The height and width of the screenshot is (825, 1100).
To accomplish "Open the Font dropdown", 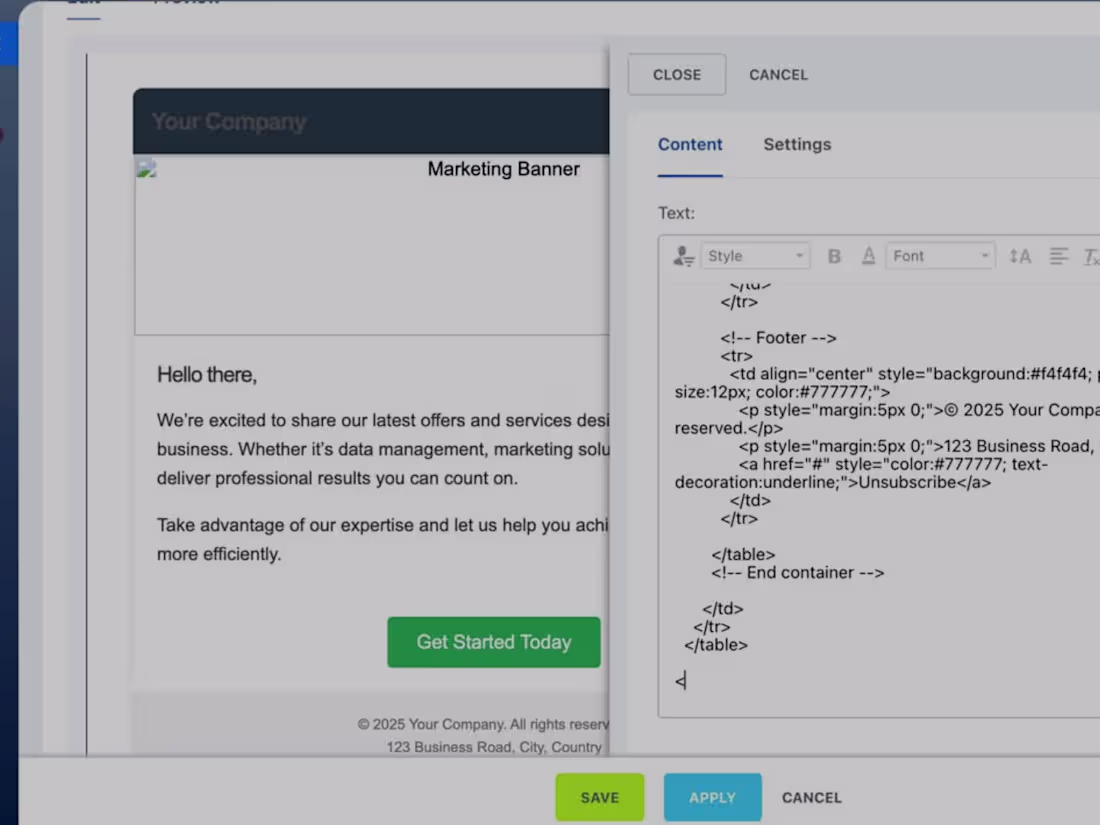I will pos(935,255).
